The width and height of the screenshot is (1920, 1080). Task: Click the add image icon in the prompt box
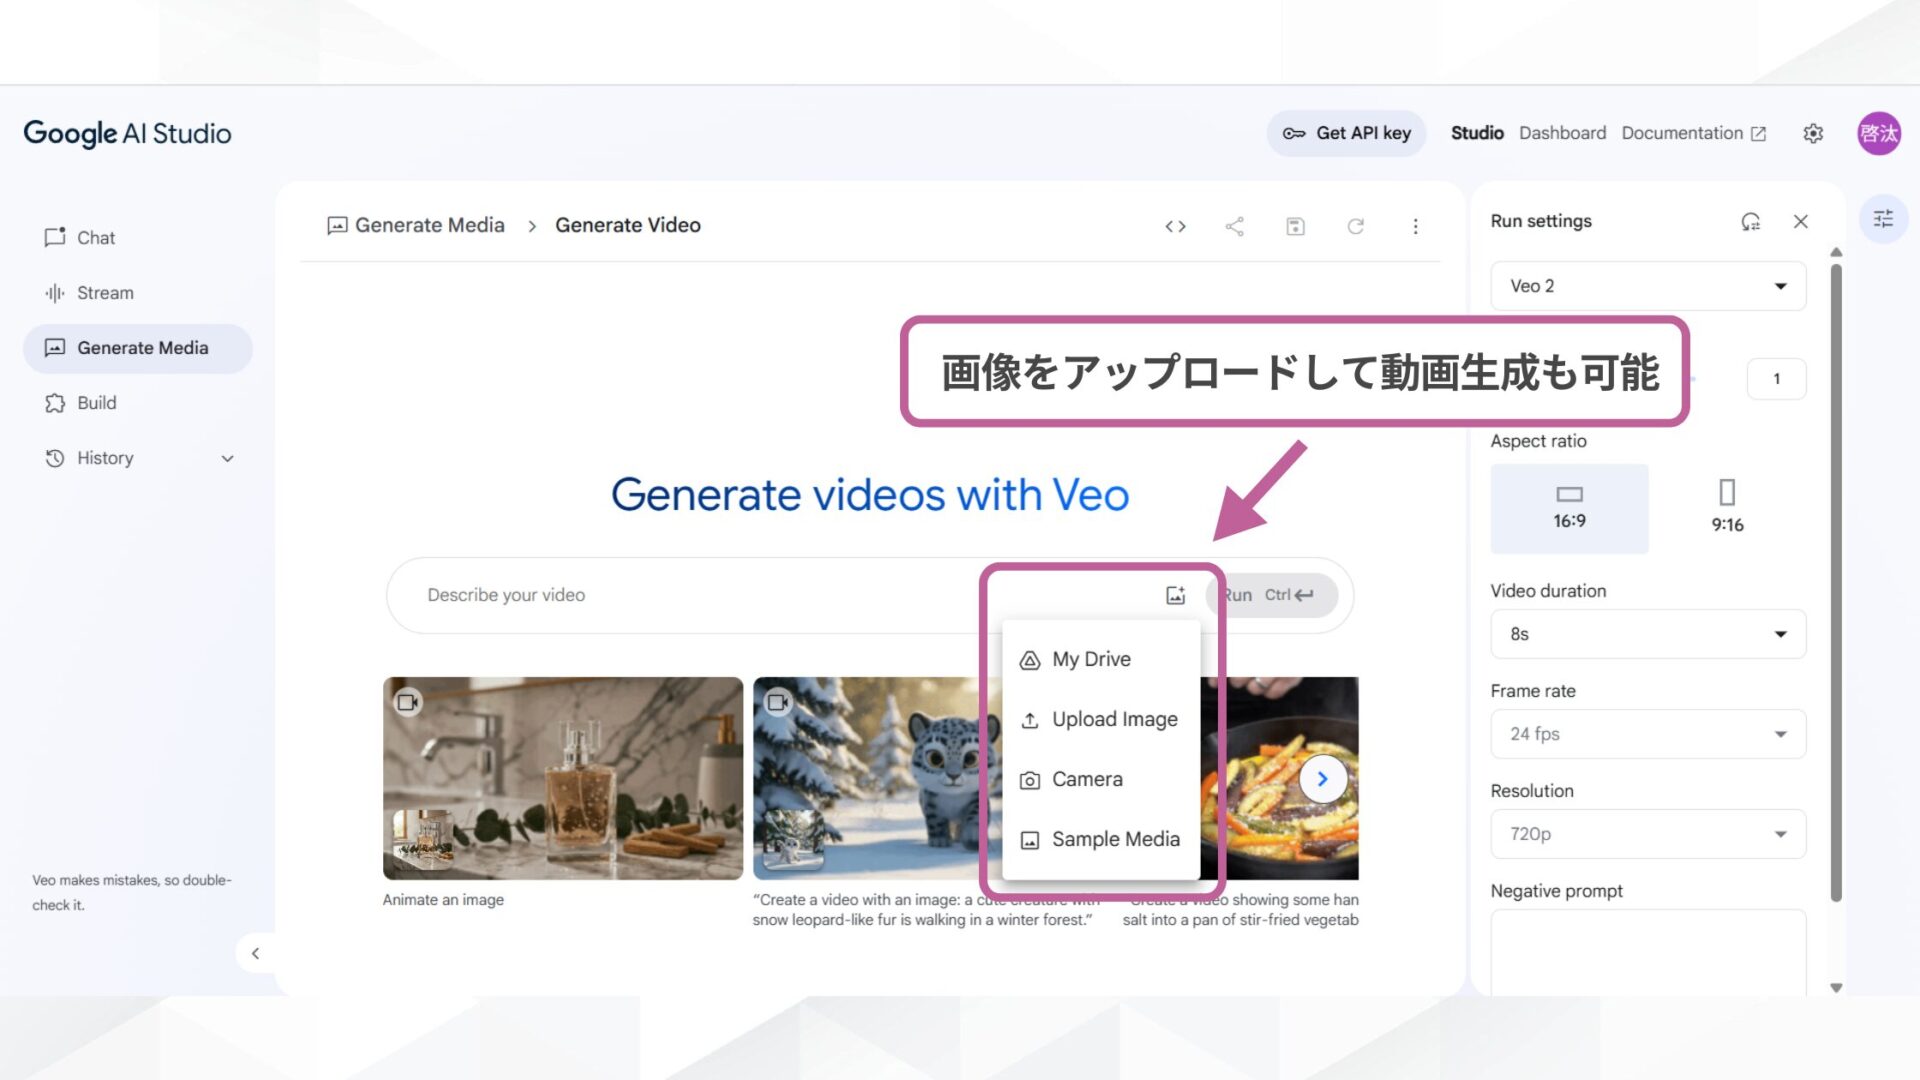coord(1175,595)
